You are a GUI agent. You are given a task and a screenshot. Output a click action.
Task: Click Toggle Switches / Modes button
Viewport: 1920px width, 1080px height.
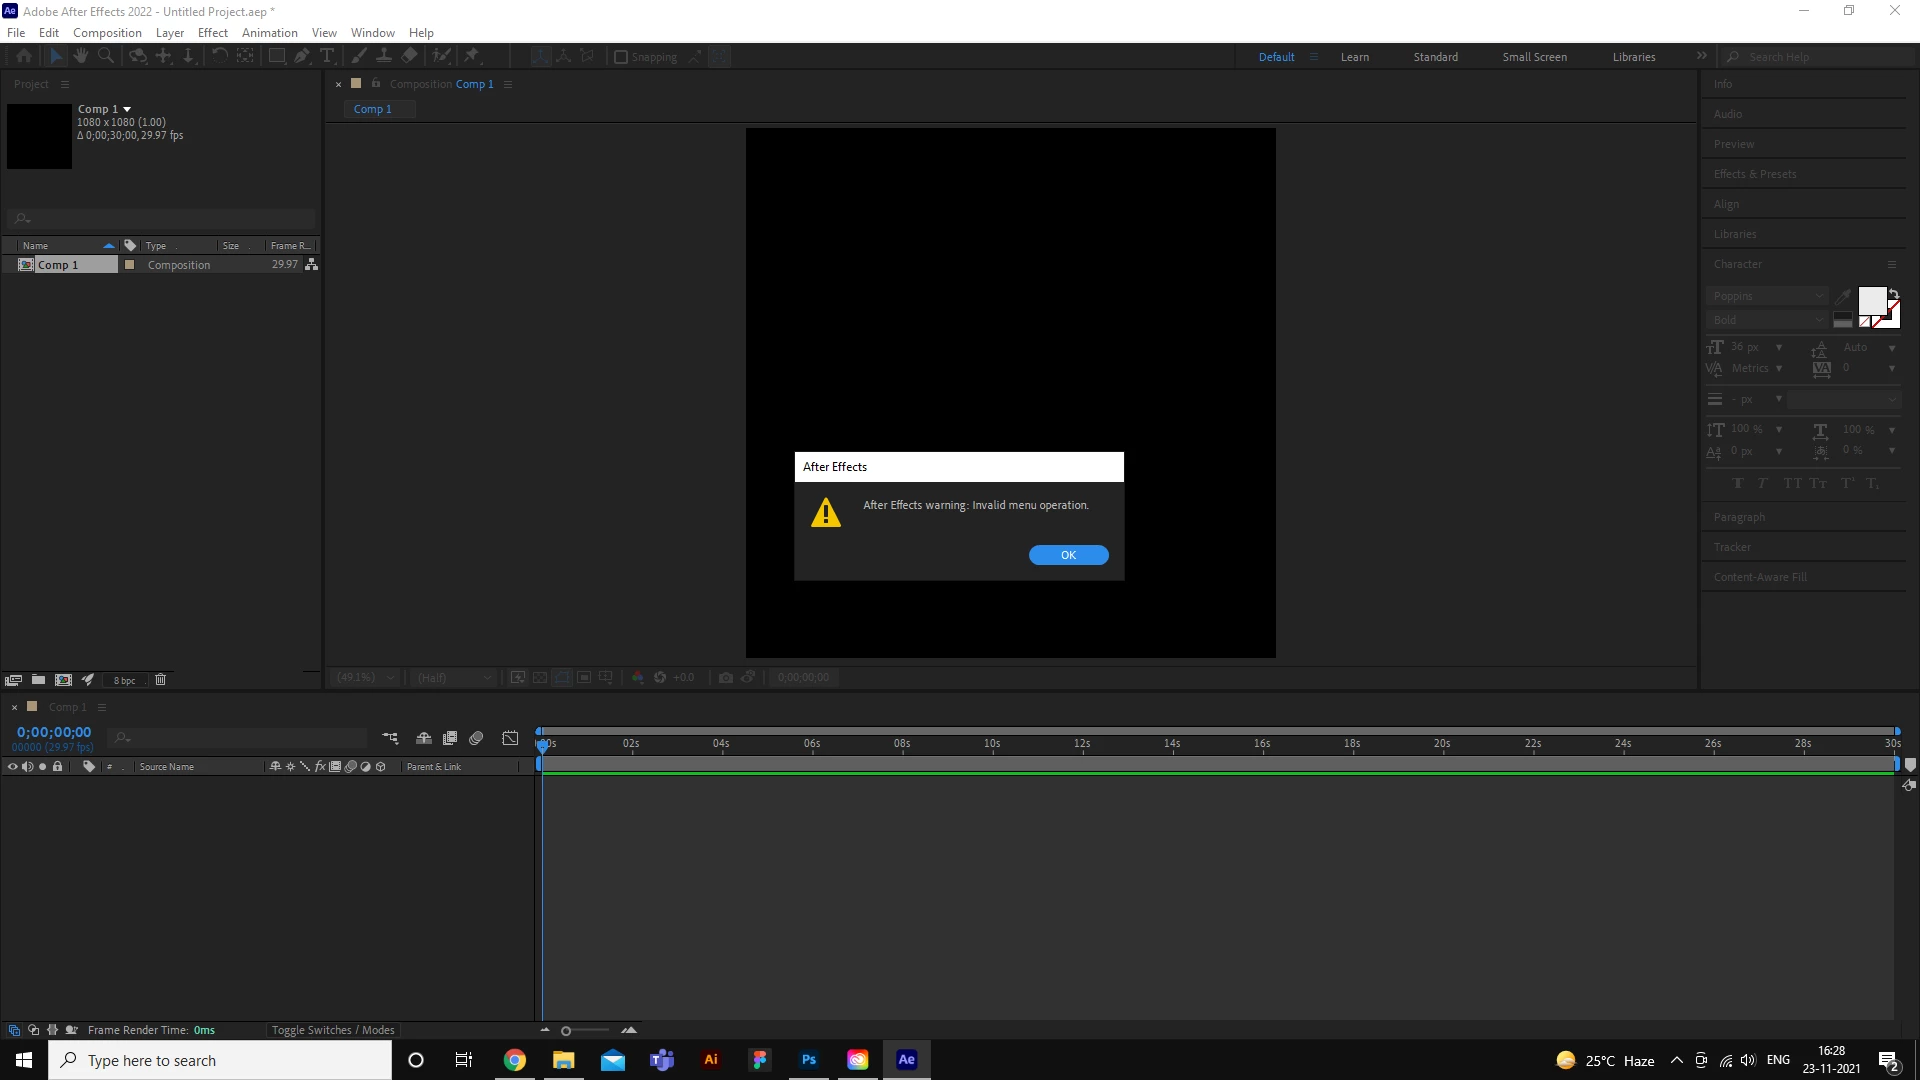tap(333, 1030)
